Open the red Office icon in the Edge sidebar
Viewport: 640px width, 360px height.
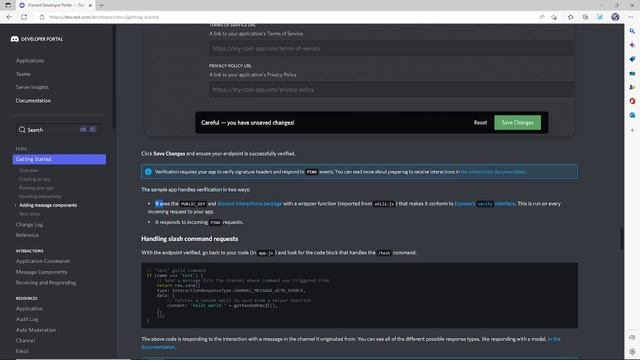click(x=632, y=101)
